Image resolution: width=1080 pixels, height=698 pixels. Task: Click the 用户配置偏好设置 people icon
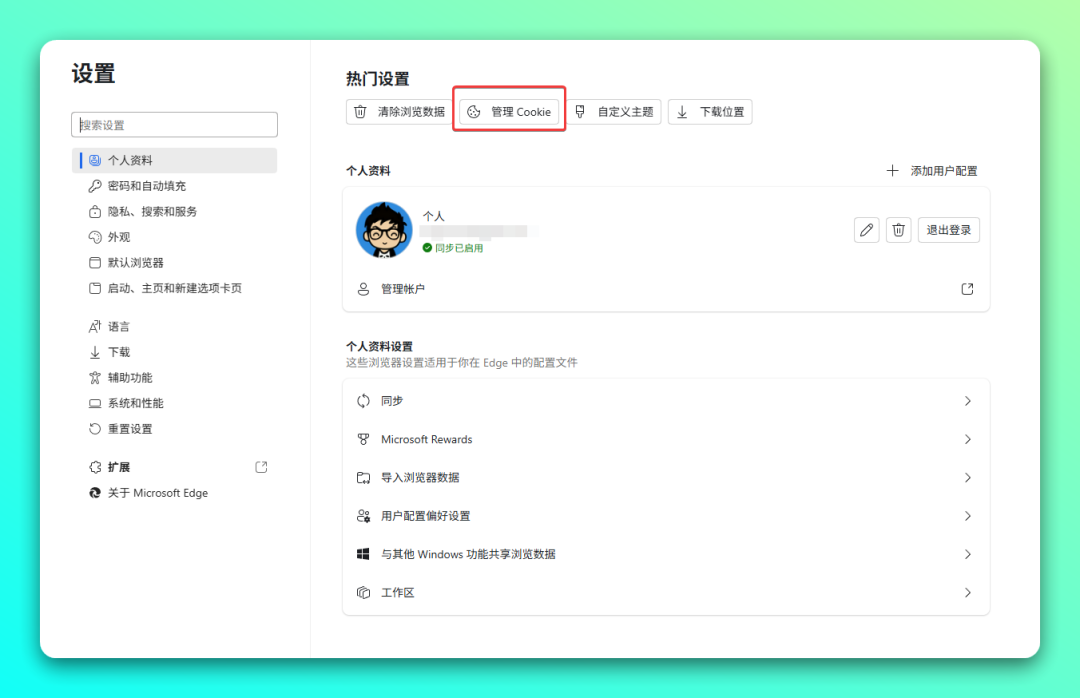point(363,516)
